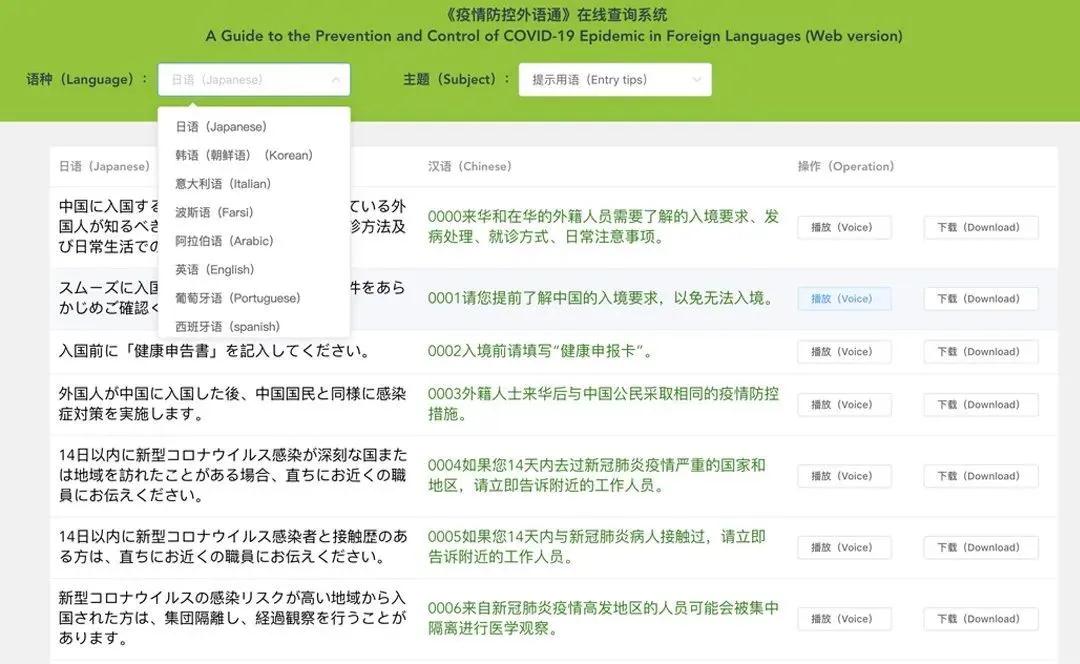The height and width of the screenshot is (664, 1080).
Task: Collapse the Language dropdown via its arrow
Action: (x=336, y=80)
